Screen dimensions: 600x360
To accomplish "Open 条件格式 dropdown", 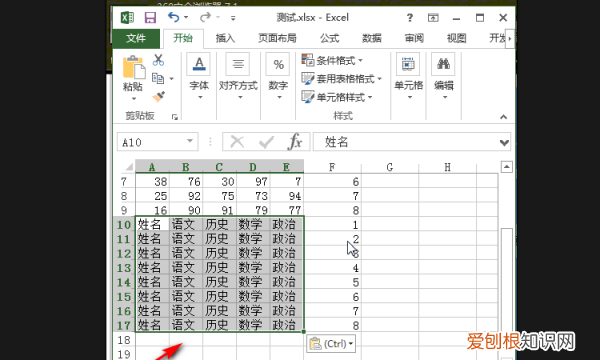I will pos(332,60).
